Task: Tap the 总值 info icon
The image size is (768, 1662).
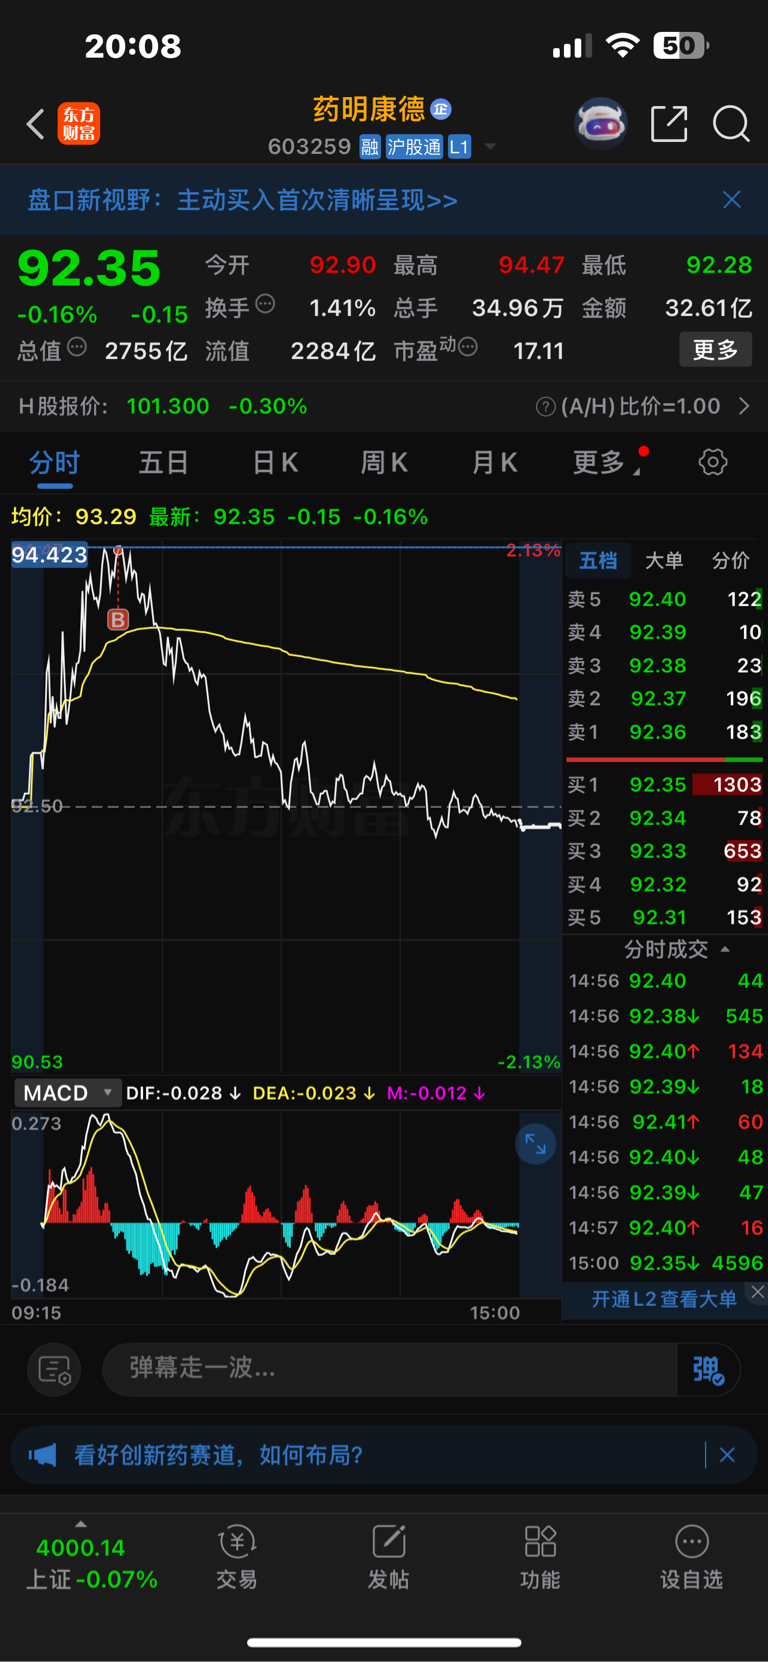Action: click(77, 348)
